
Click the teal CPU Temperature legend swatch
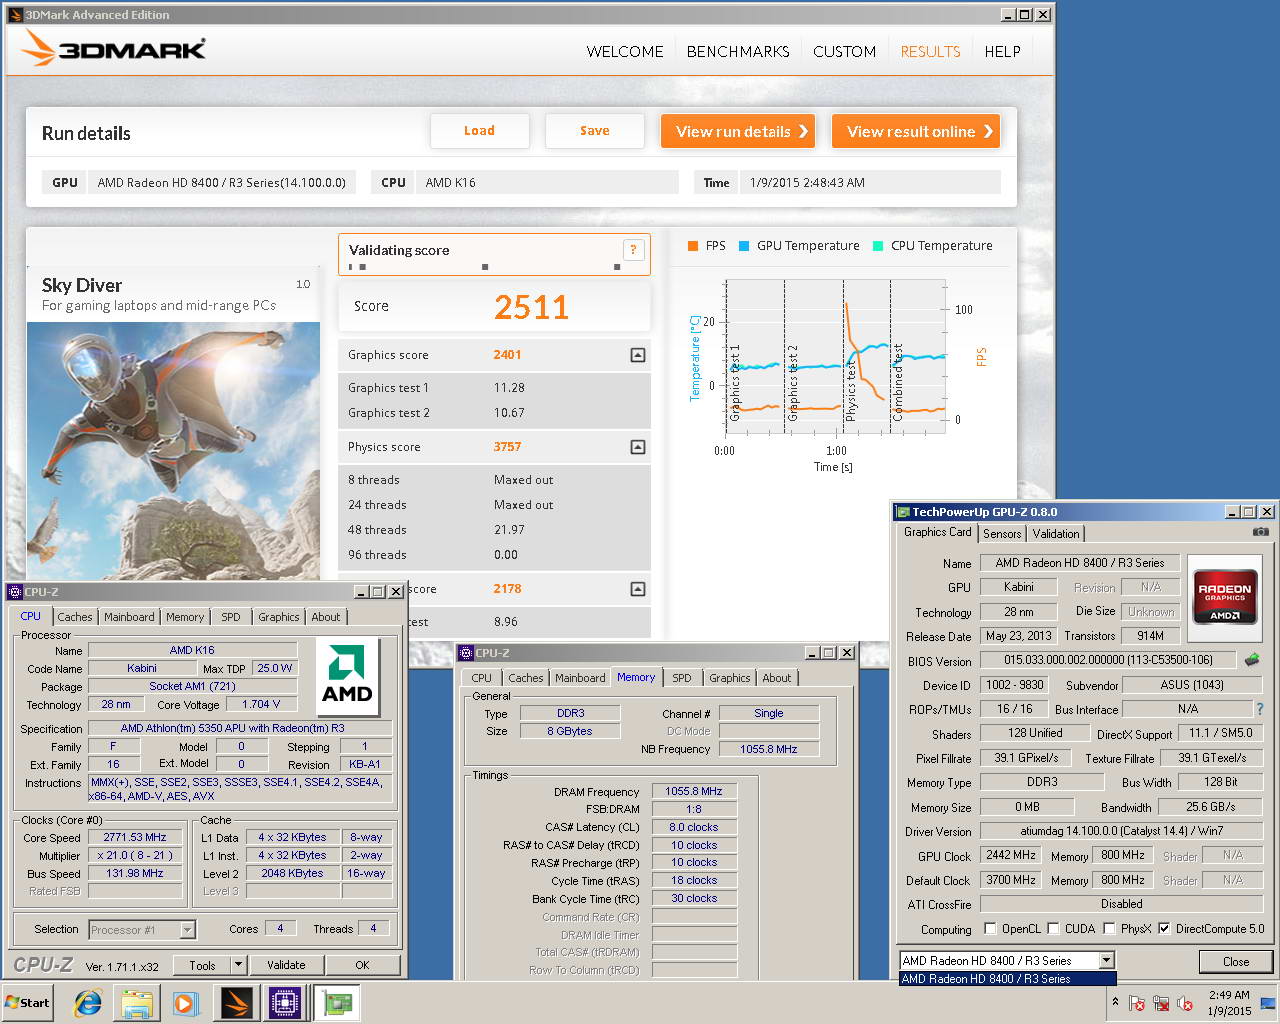(x=877, y=246)
